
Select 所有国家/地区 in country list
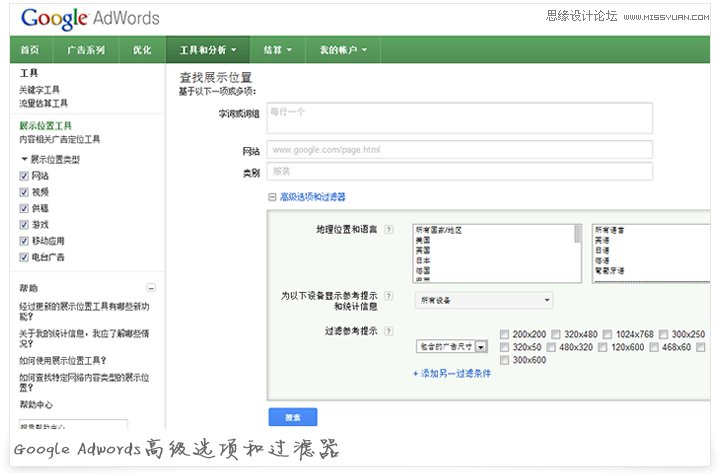[x=439, y=230]
